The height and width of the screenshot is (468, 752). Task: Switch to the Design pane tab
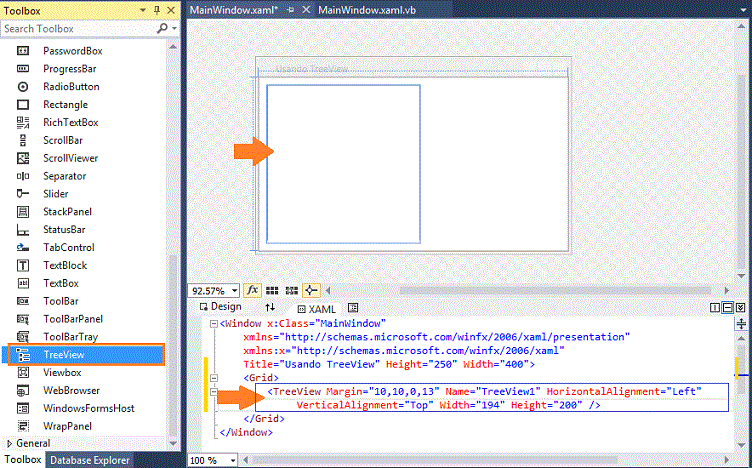[221, 307]
